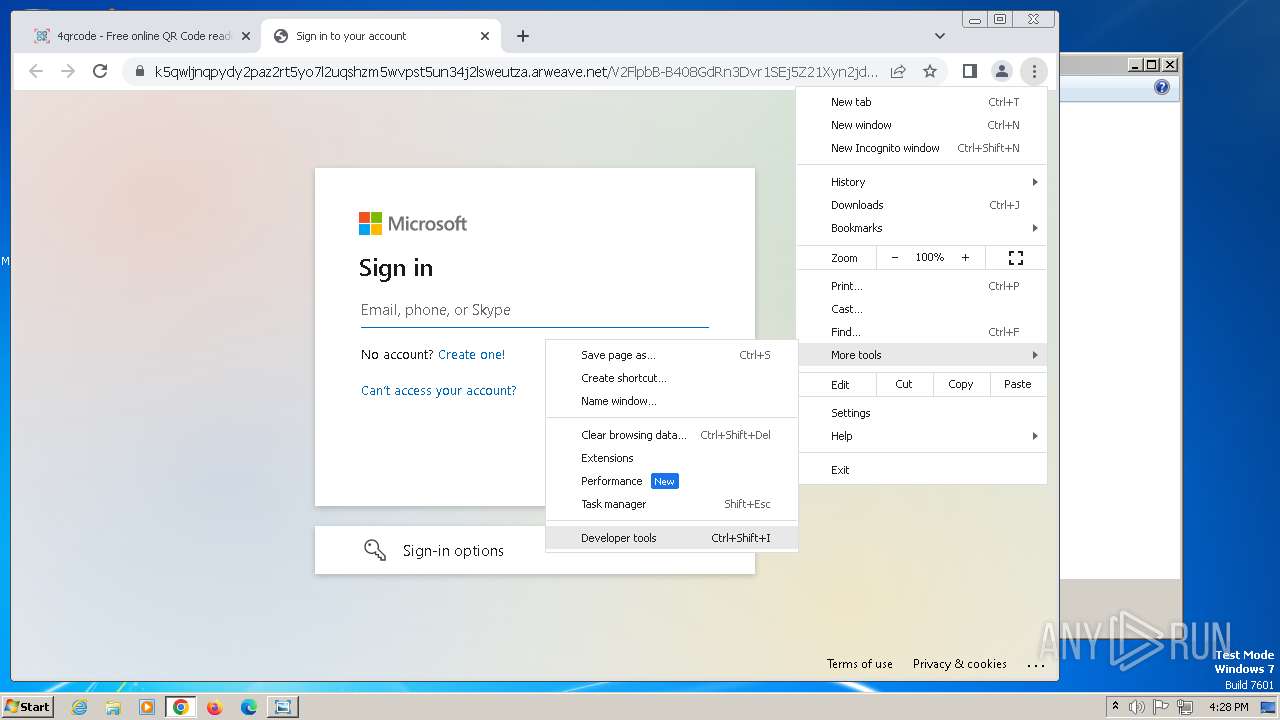
Task: Click the browser forward arrow
Action: point(68,71)
